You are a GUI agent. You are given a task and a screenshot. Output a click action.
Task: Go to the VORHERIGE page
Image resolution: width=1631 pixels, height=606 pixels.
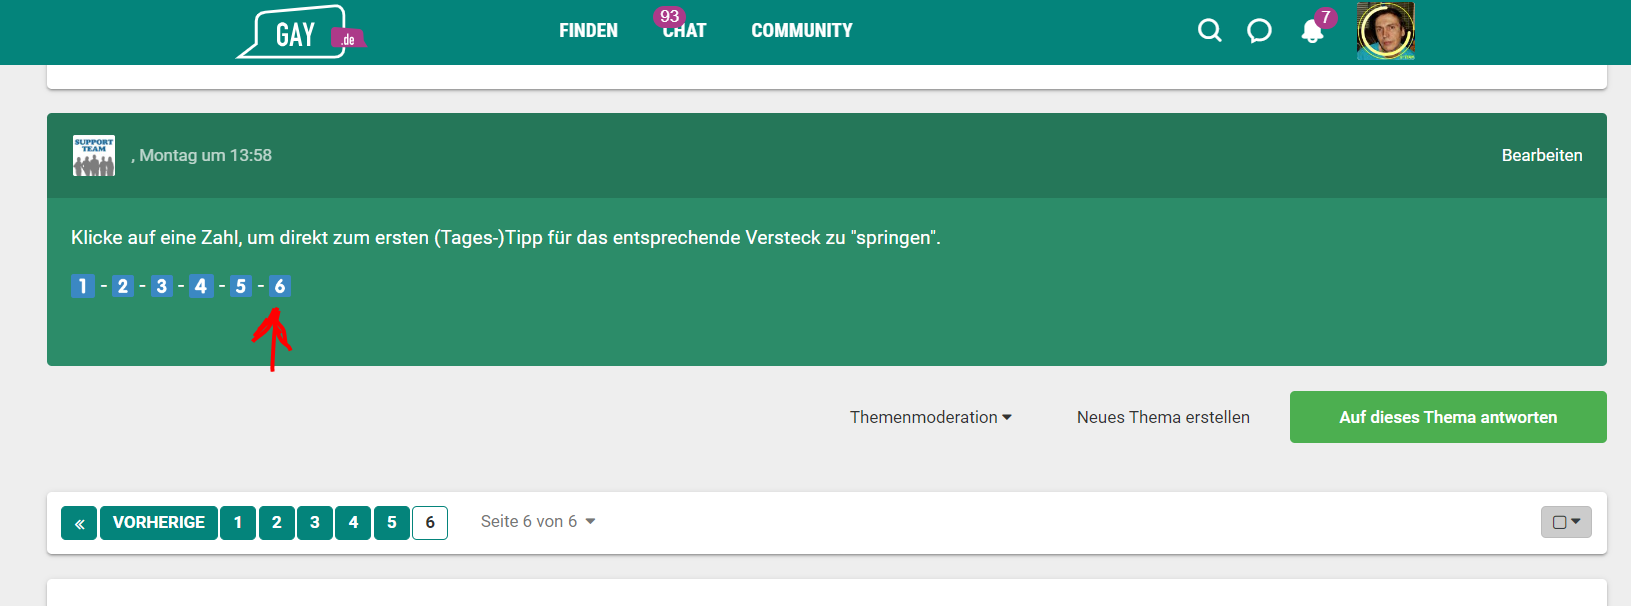tap(159, 523)
